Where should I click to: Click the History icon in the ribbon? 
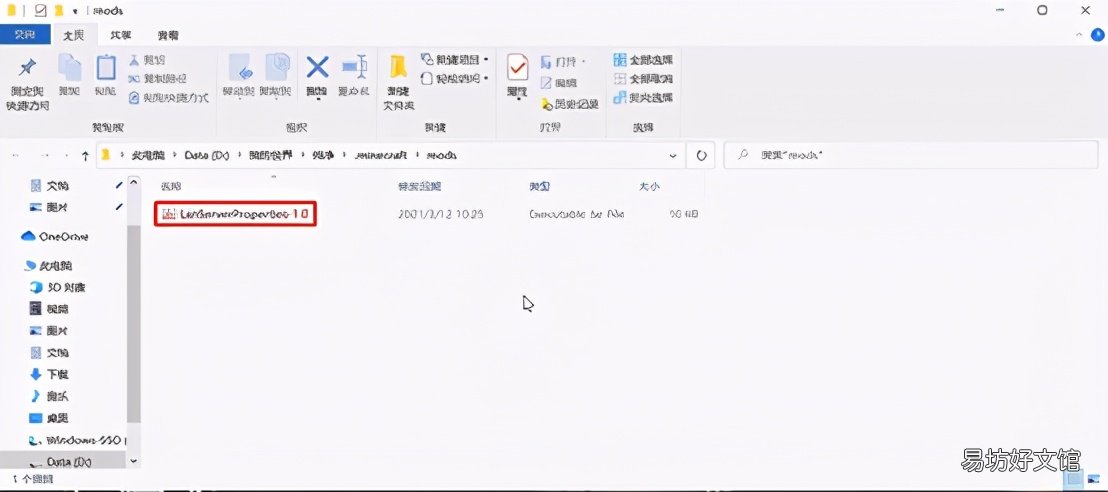point(570,104)
